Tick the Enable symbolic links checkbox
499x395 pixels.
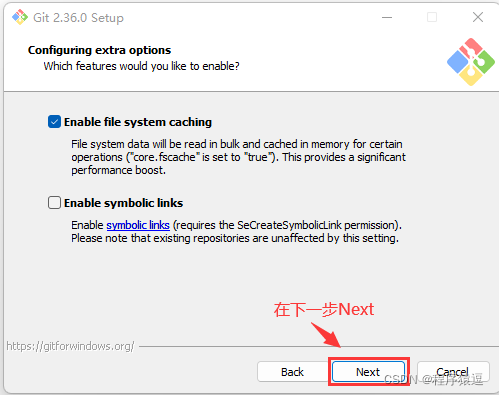tap(54, 203)
